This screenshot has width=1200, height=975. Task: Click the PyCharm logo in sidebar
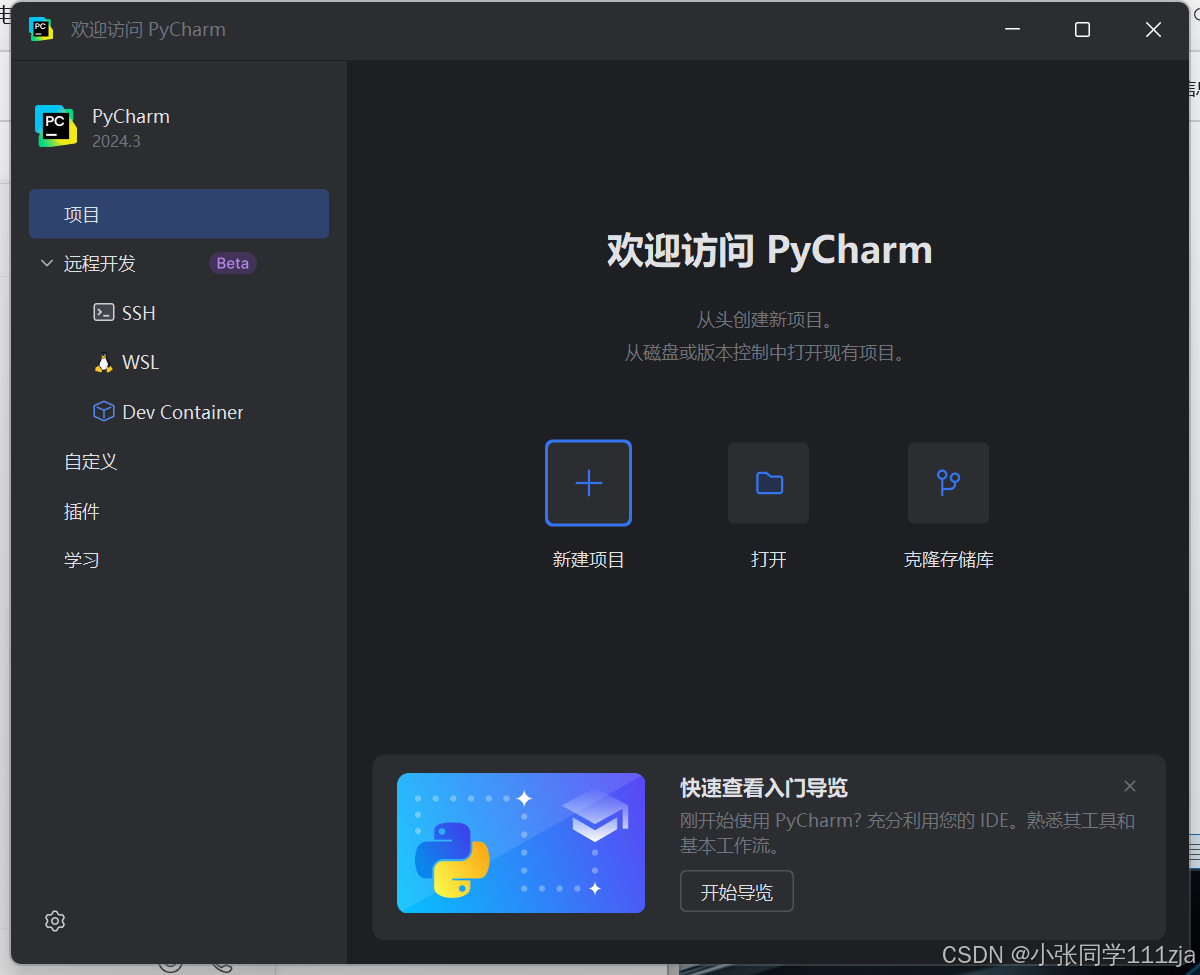(56, 126)
